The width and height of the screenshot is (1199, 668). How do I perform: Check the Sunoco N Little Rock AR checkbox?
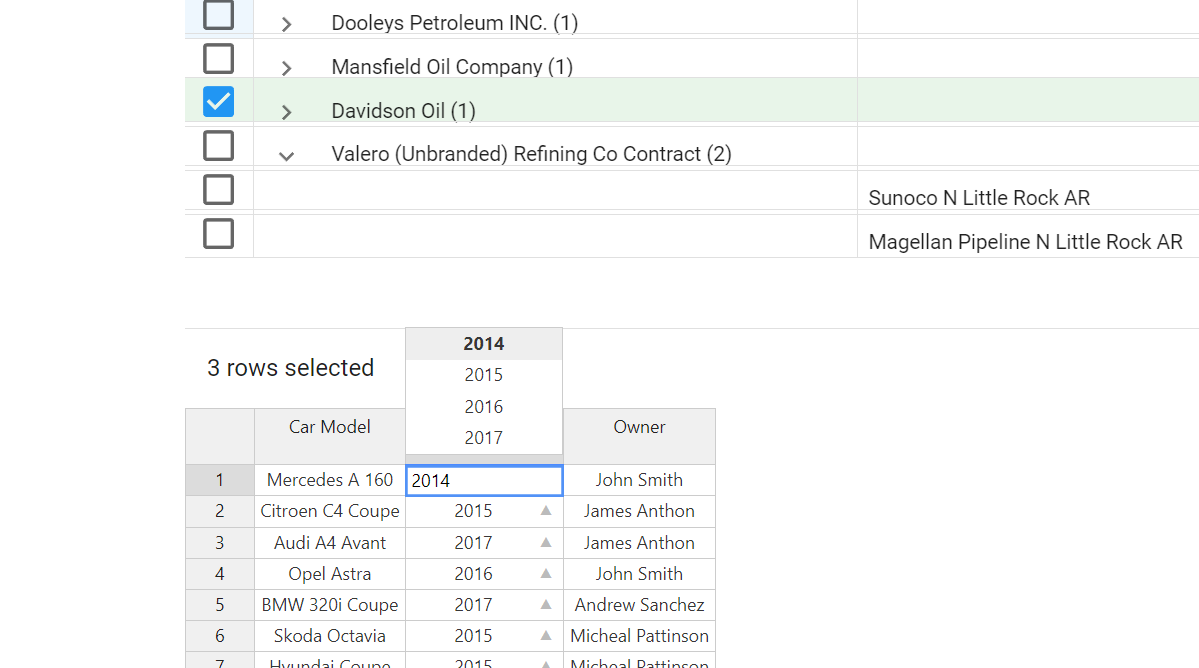pos(219,190)
